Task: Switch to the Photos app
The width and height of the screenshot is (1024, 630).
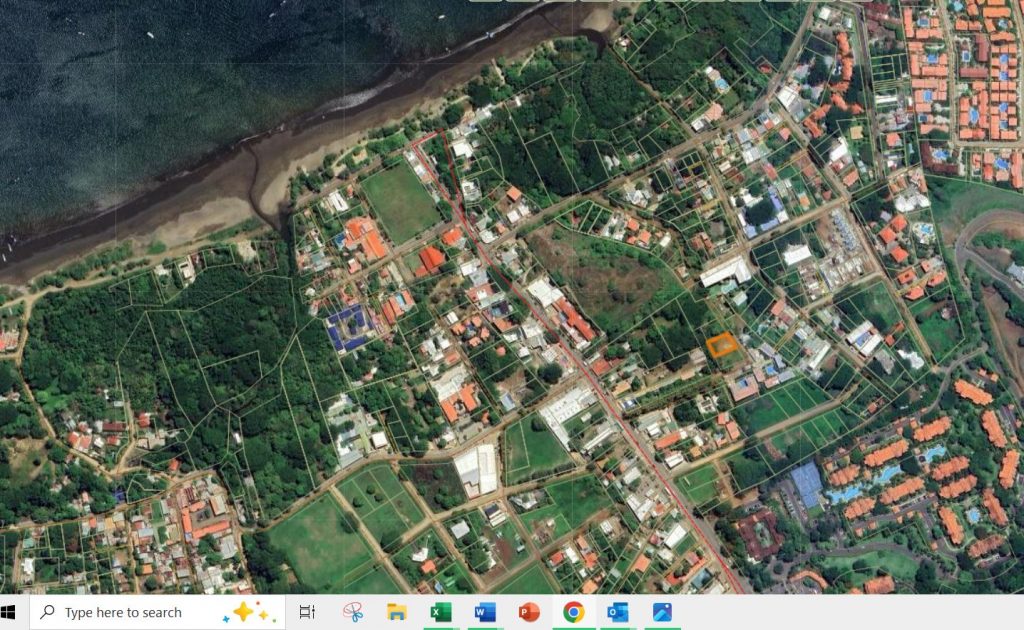Action: [x=662, y=612]
